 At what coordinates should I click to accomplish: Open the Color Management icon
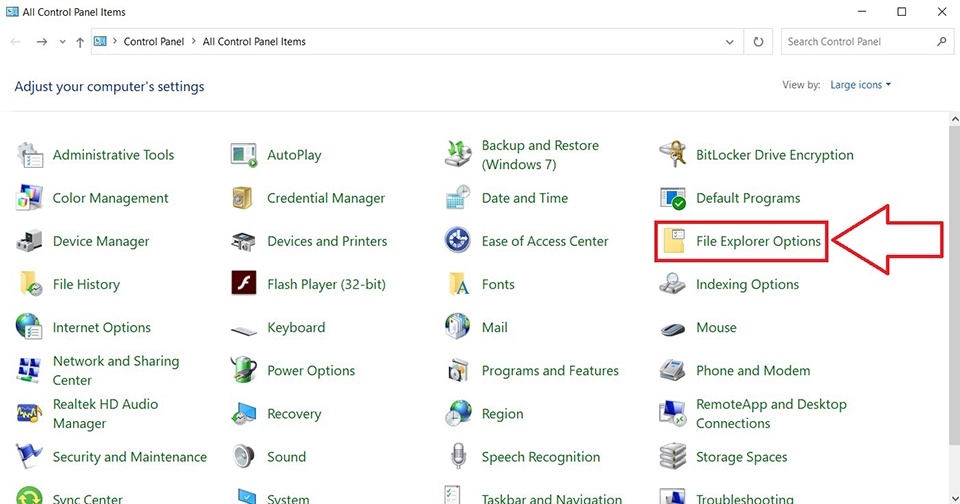(x=29, y=198)
